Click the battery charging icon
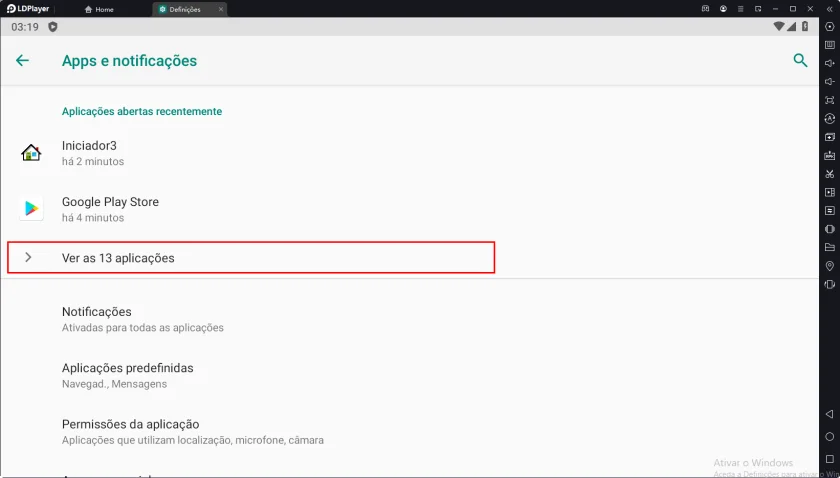This screenshot has height=478, width=840. point(805,26)
